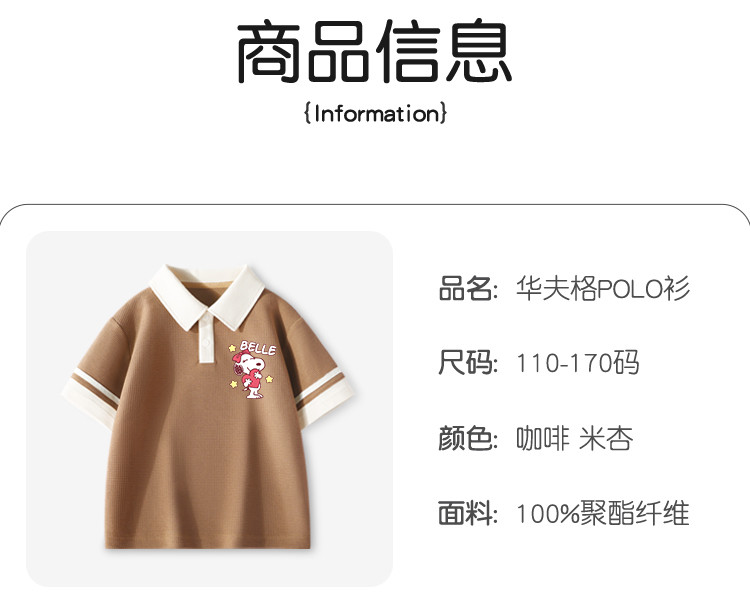Choose the 咖啡 color option
Screen dimensions: 750x614
[542, 438]
